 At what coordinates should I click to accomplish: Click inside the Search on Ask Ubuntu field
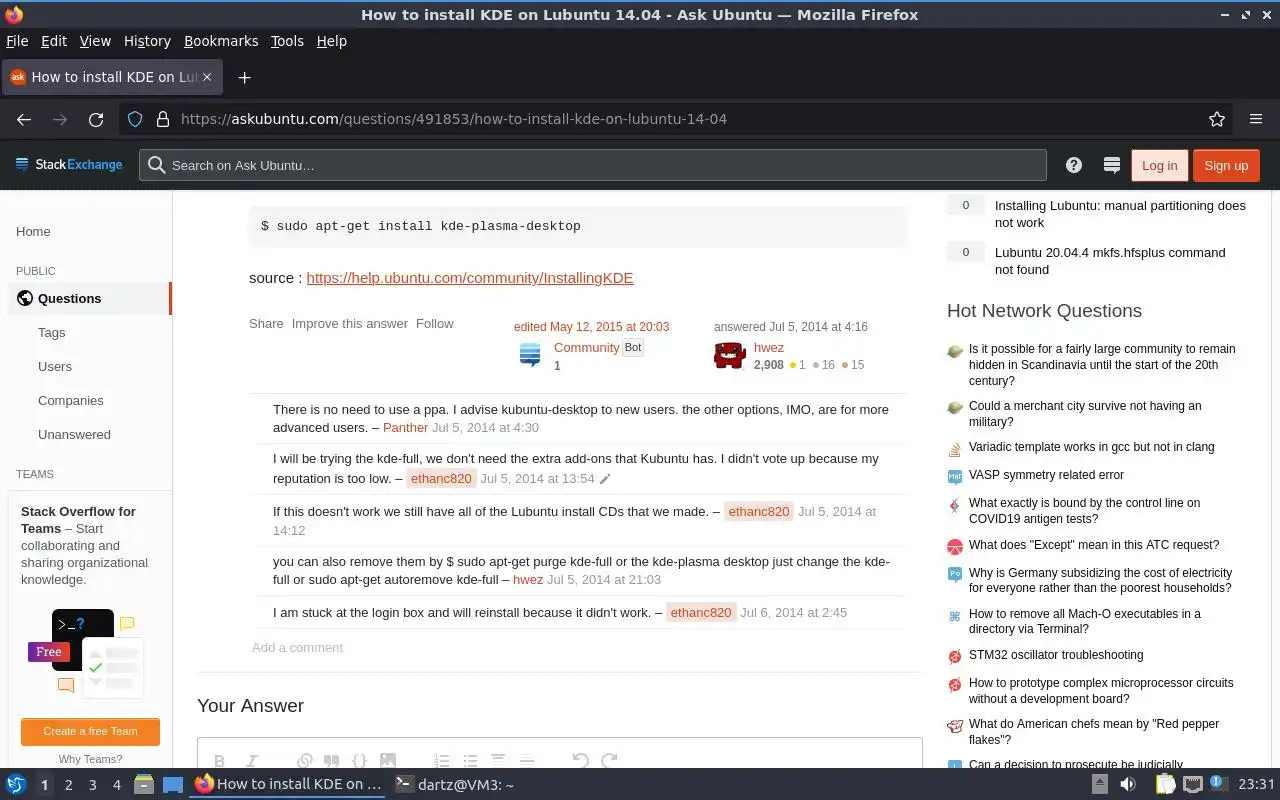tap(593, 165)
